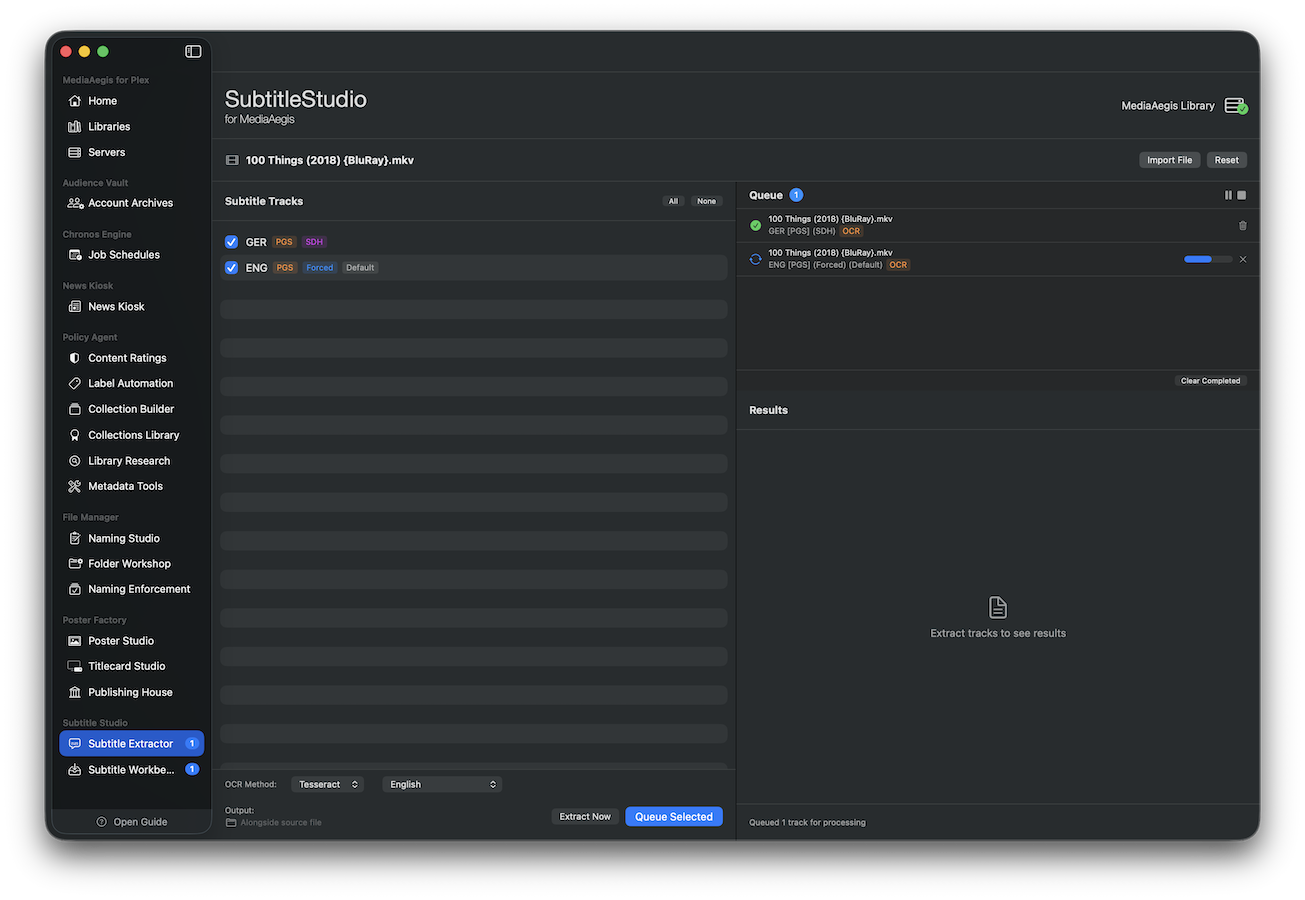Click the Label Automation tag icon
This screenshot has width=1305, height=900.
point(74,384)
